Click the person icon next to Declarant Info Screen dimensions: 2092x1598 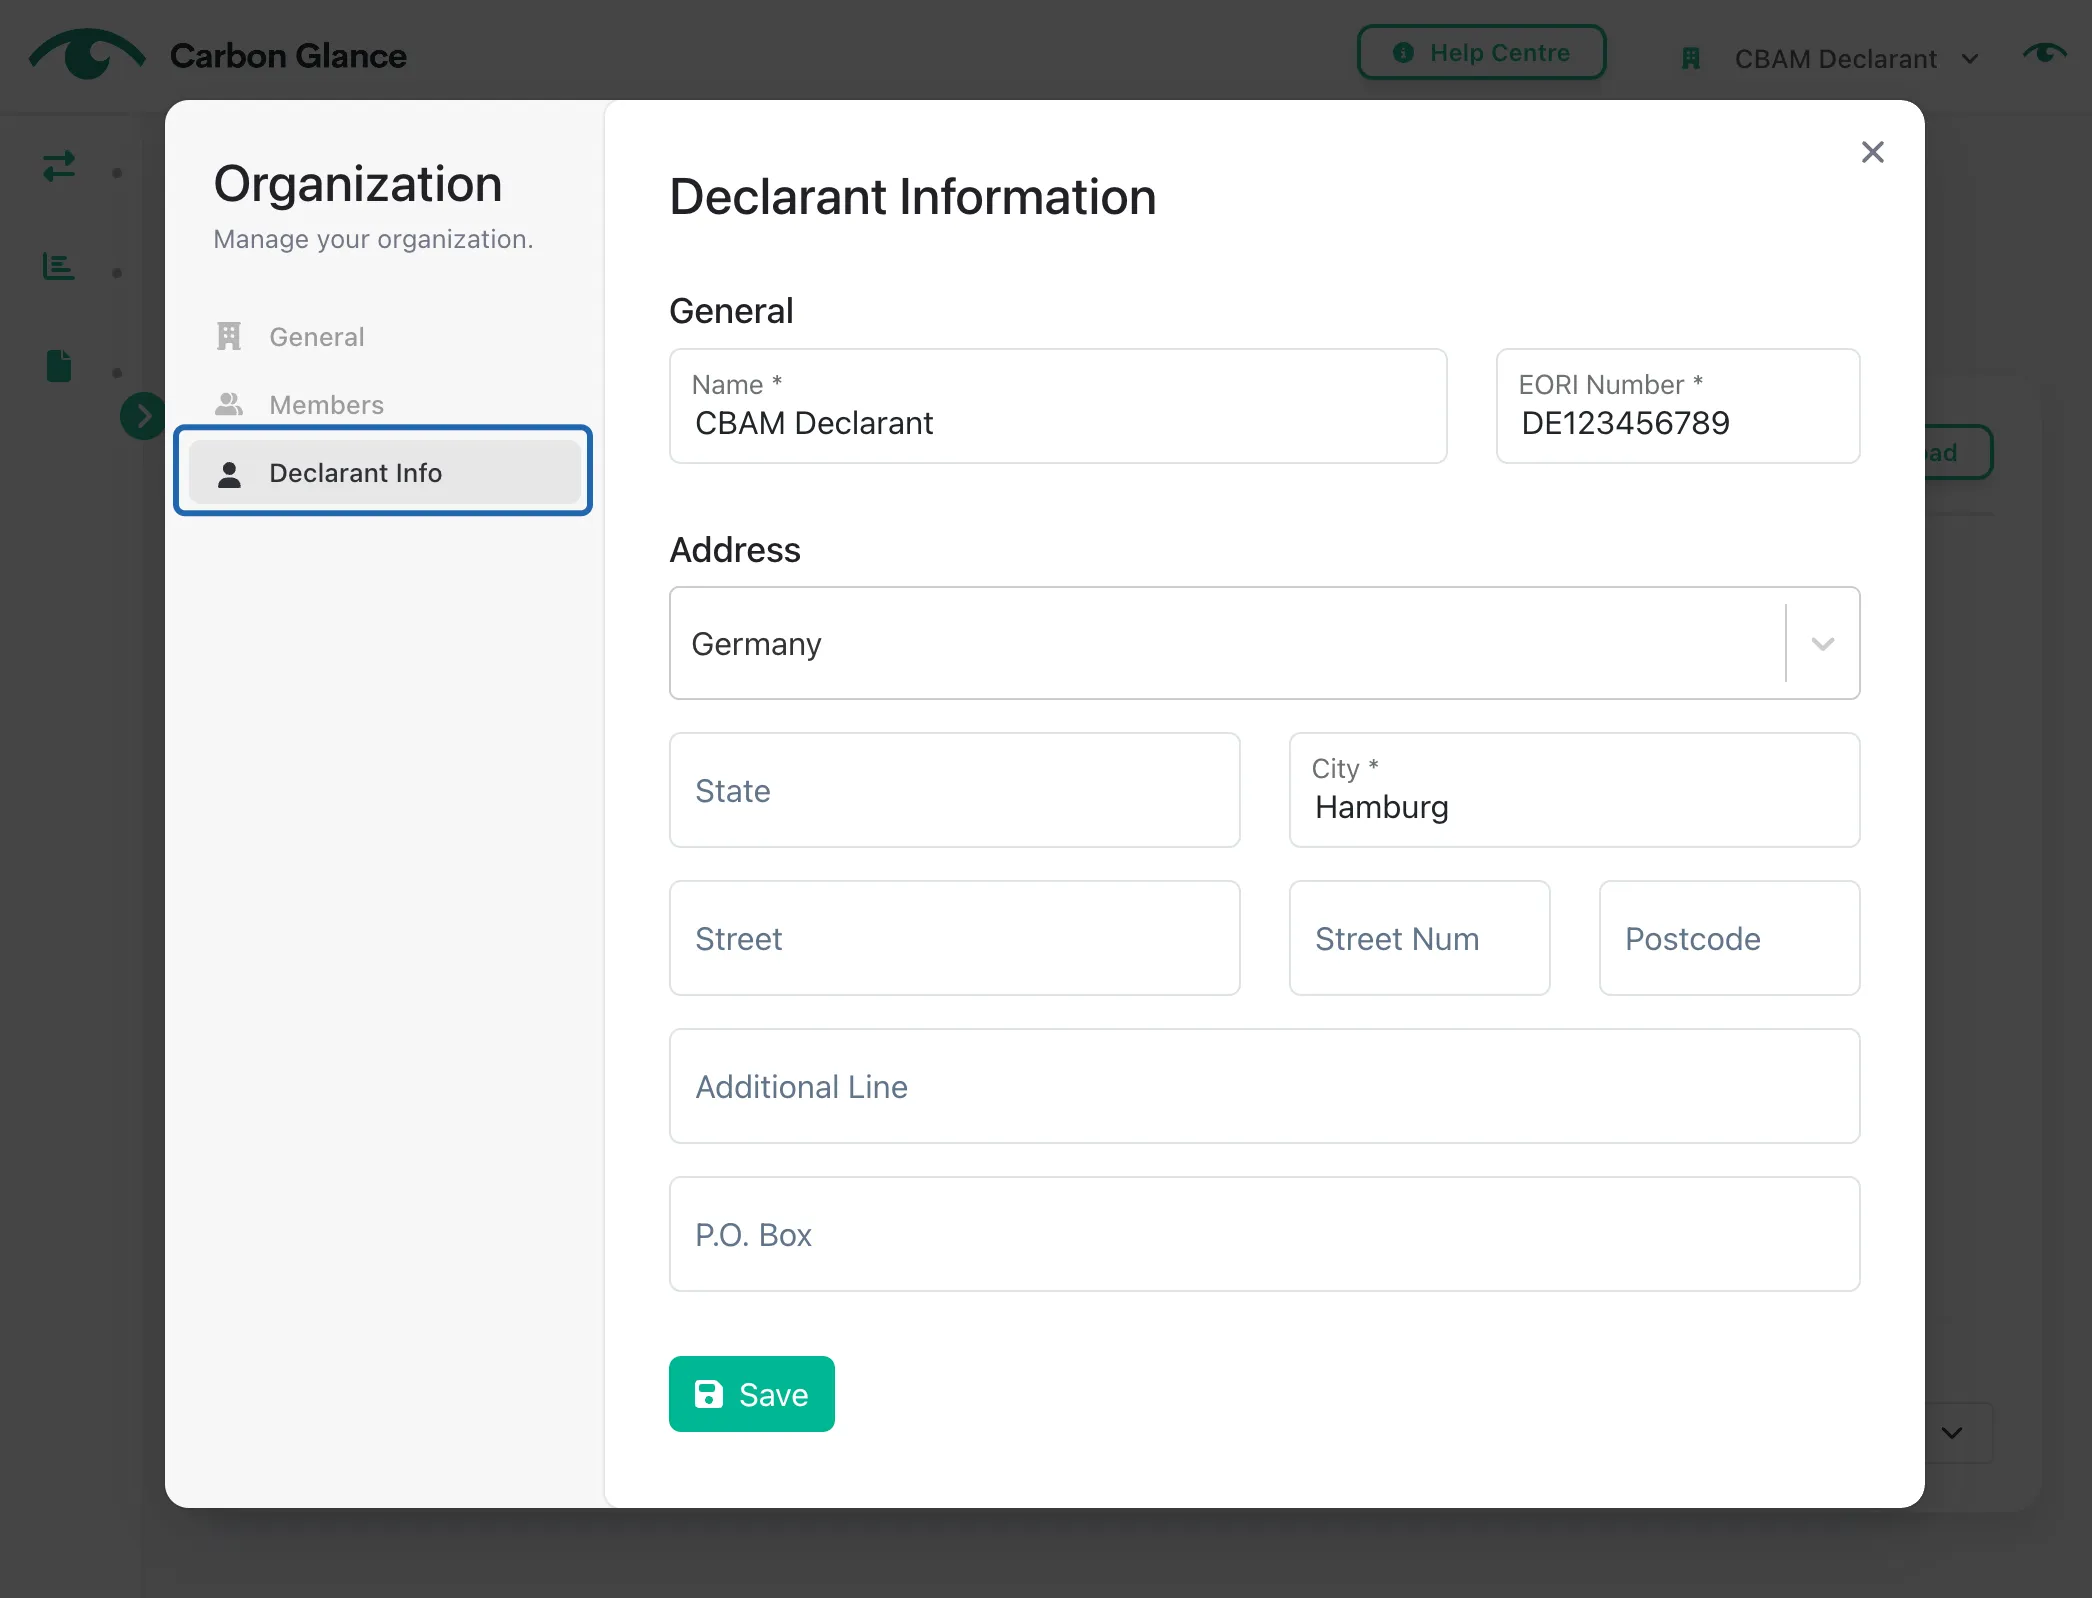click(229, 473)
